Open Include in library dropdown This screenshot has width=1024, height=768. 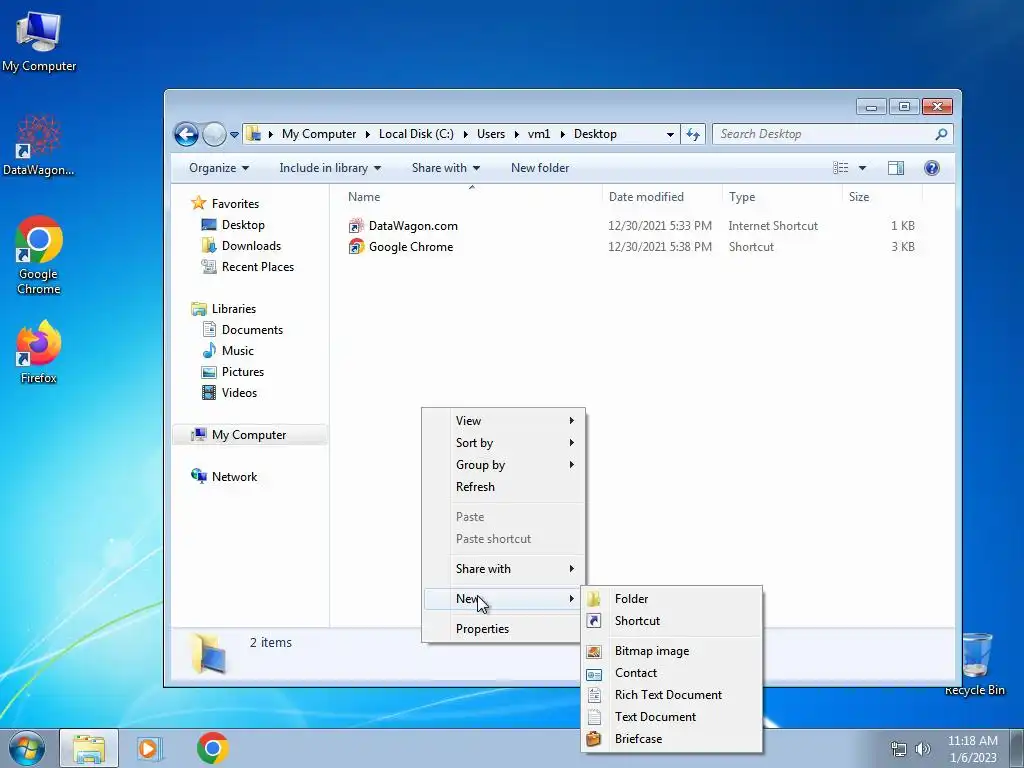click(x=330, y=168)
